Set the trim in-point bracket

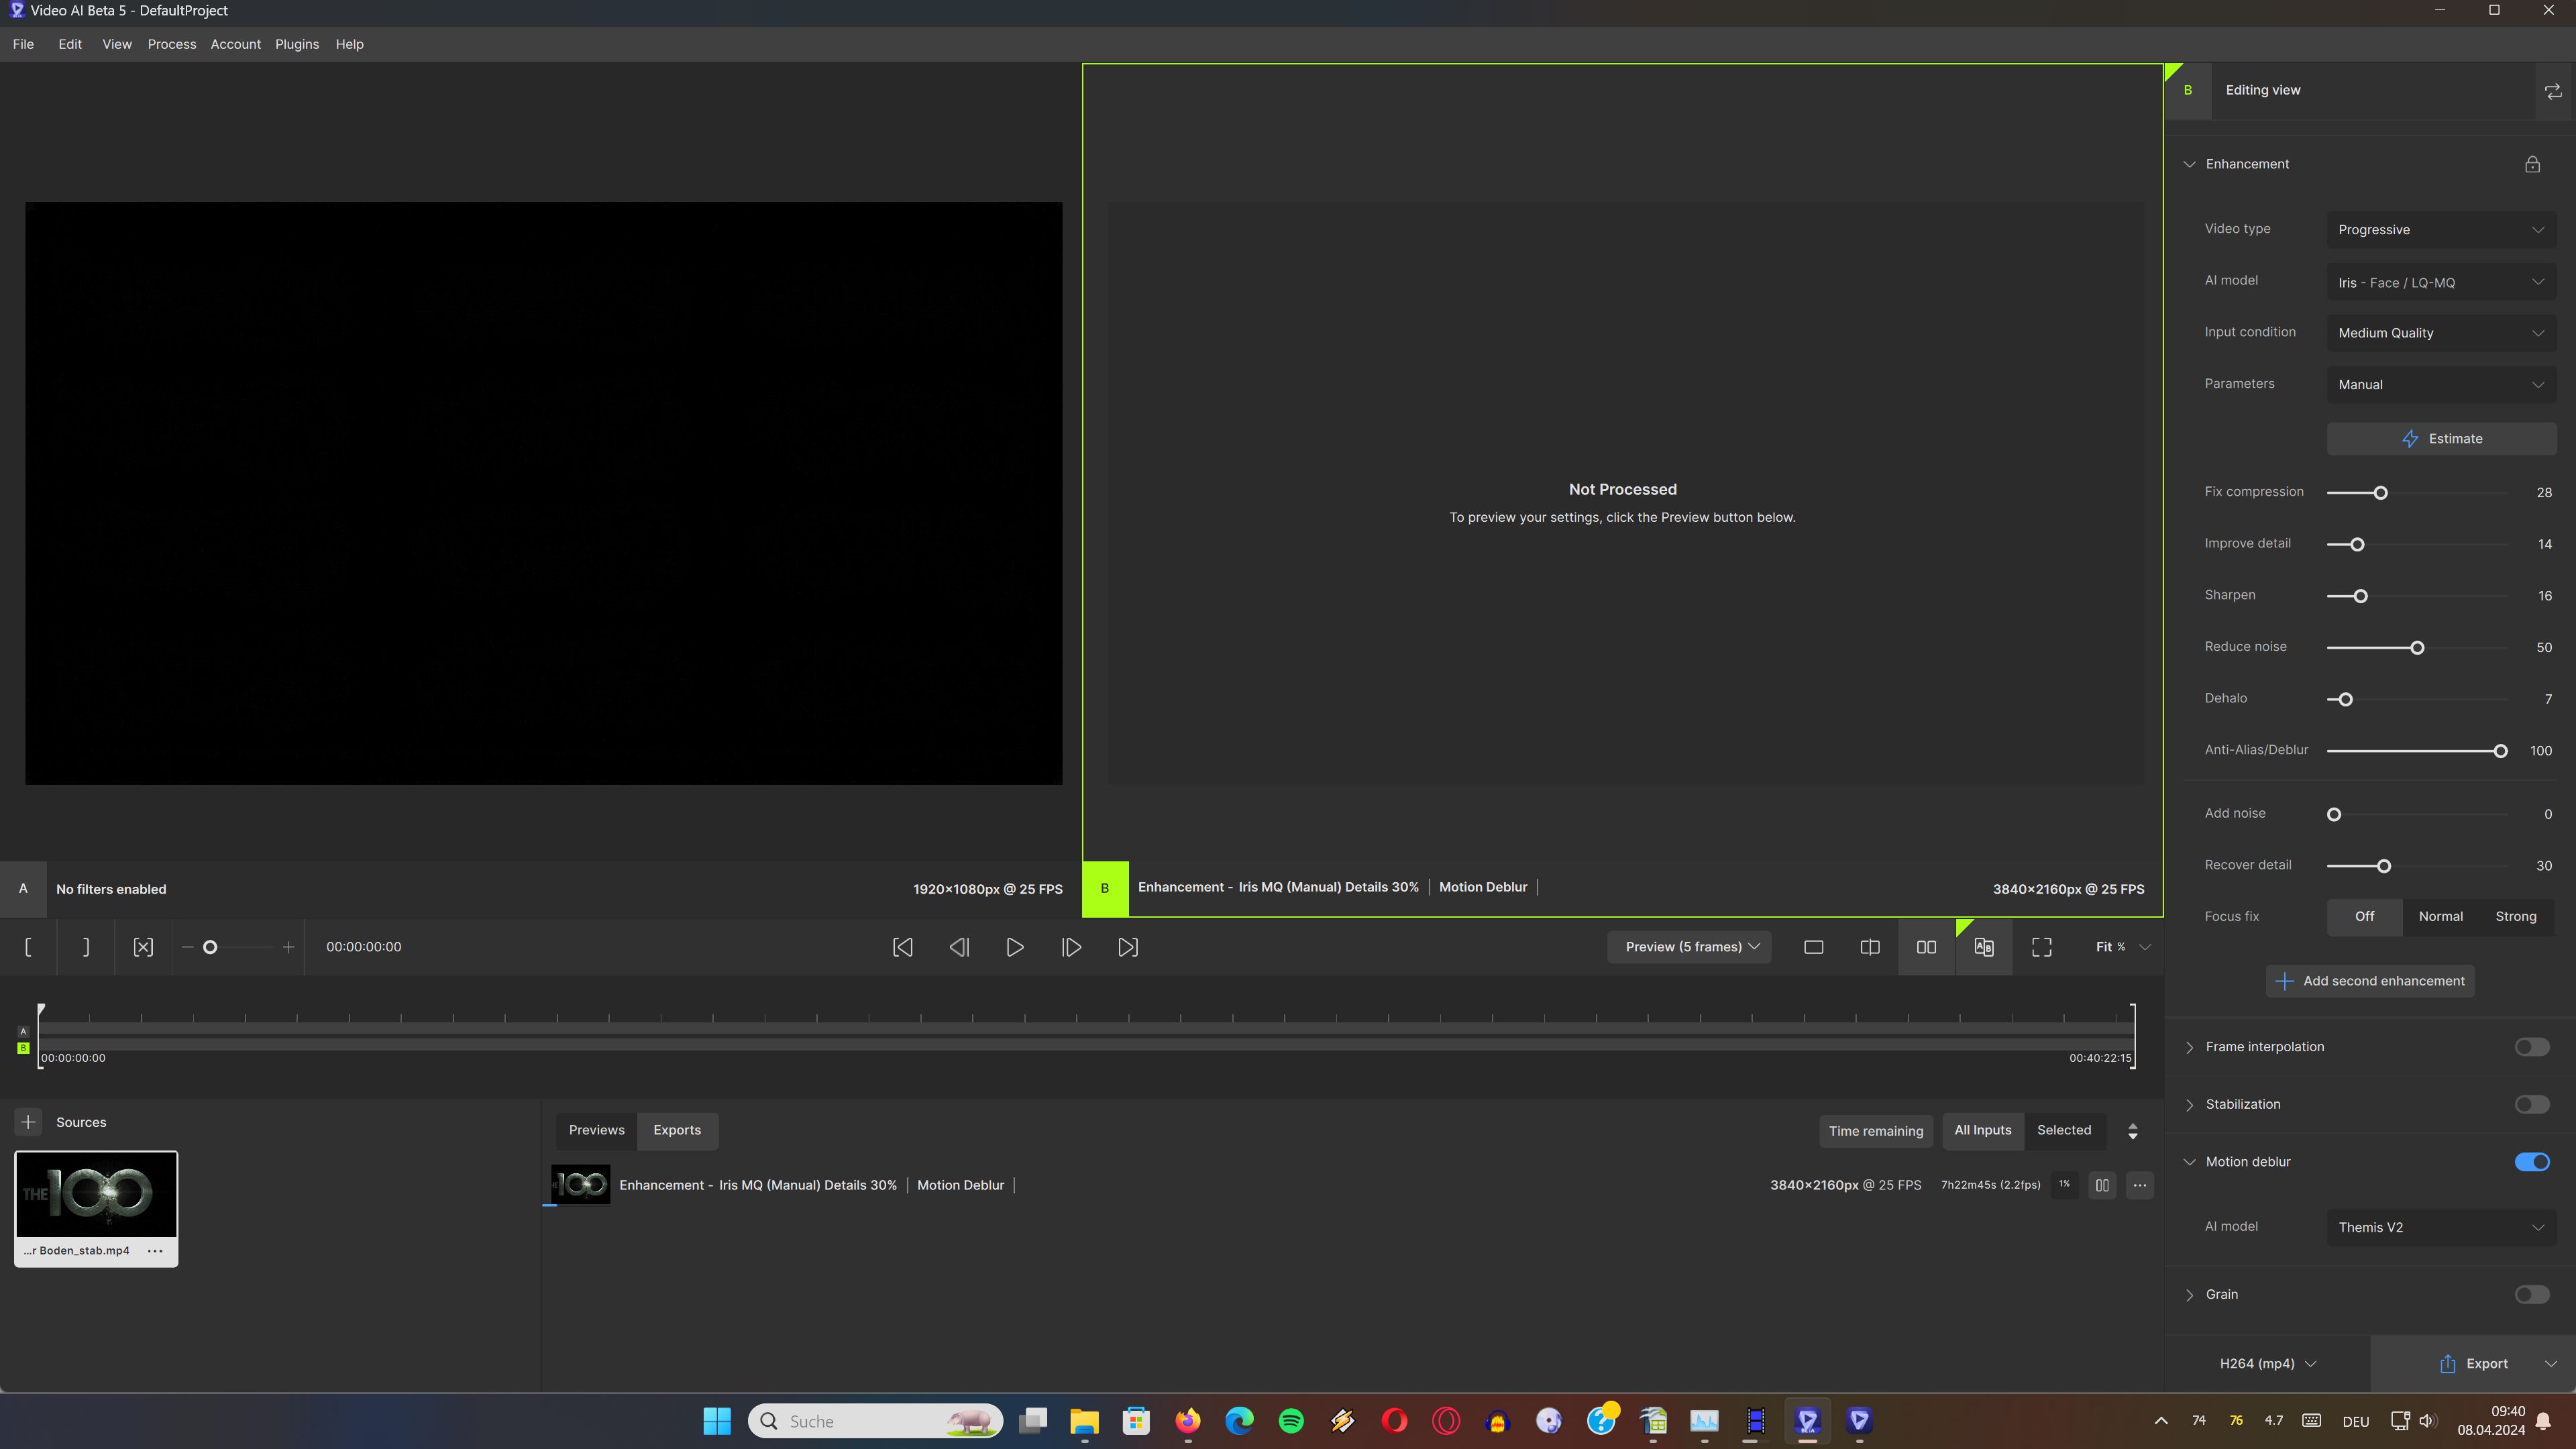click(x=28, y=947)
